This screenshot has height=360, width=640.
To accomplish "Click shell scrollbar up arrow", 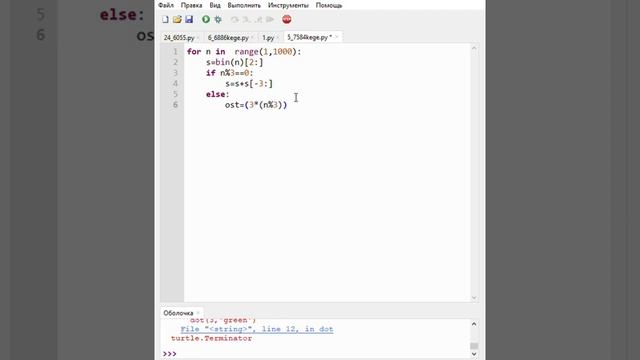I will [x=474, y=324].
